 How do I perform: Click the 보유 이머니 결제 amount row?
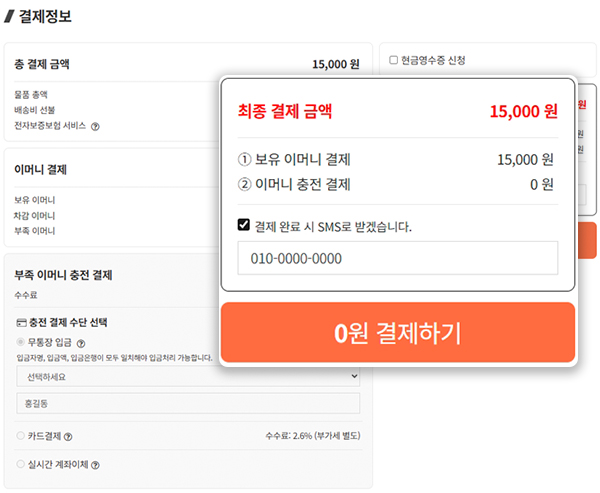point(397,159)
